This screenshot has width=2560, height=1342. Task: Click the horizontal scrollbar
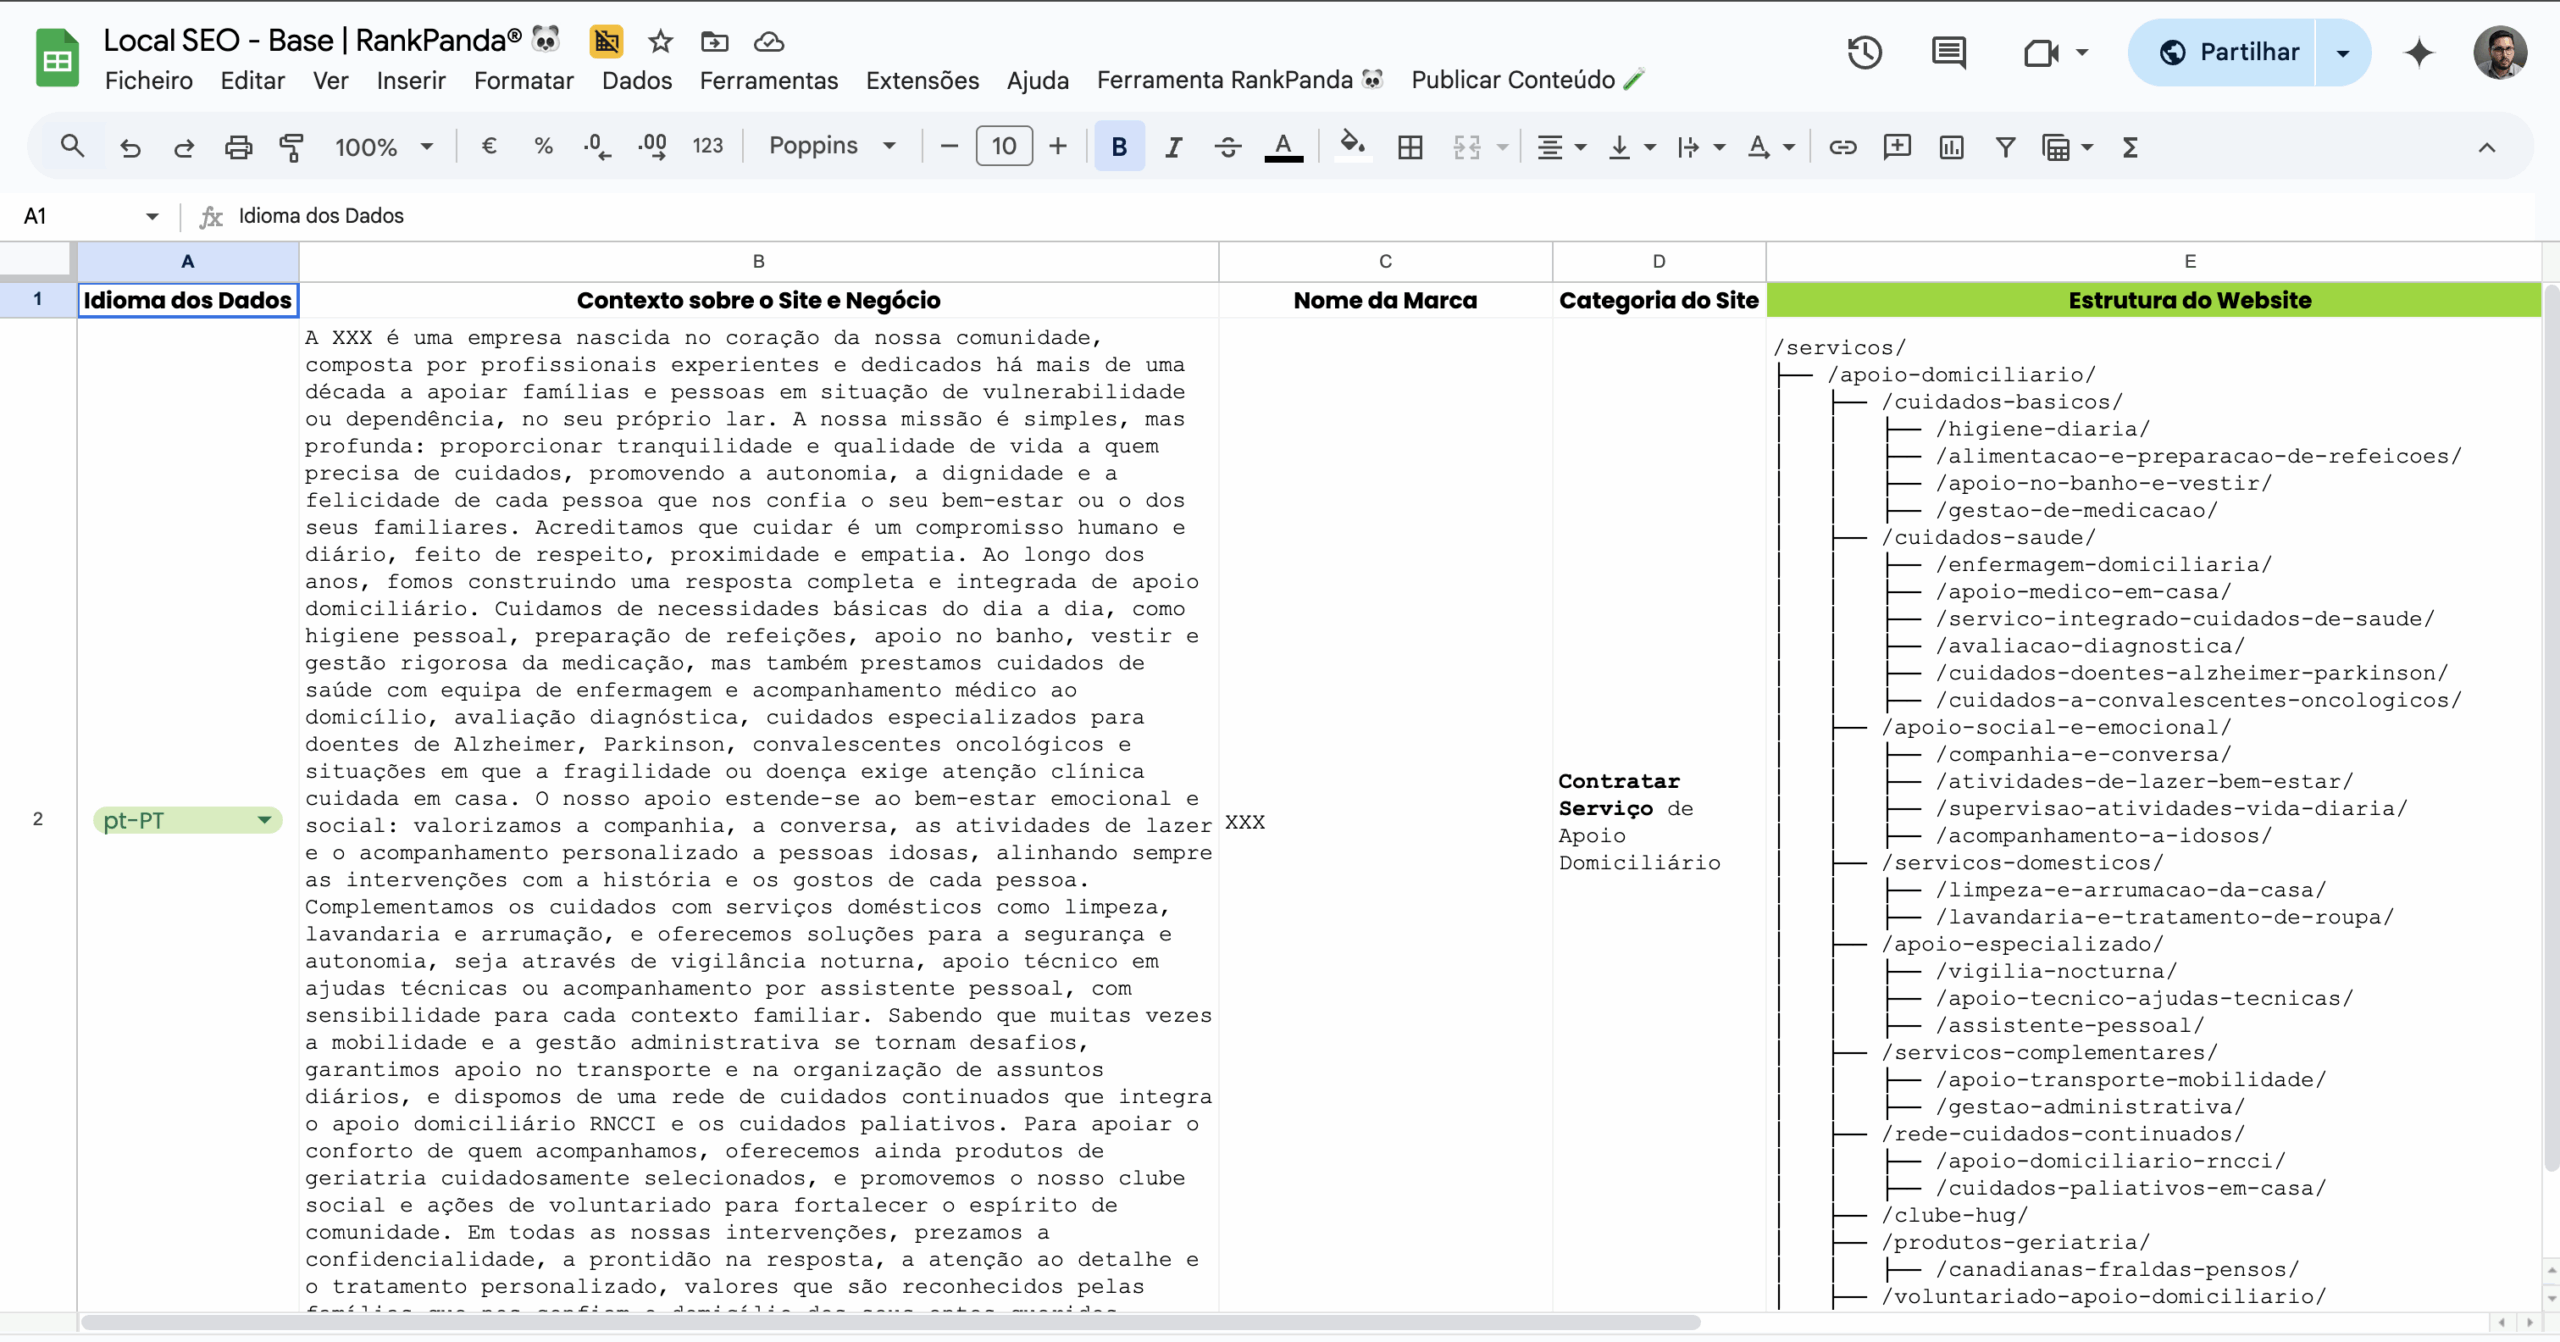point(890,1323)
